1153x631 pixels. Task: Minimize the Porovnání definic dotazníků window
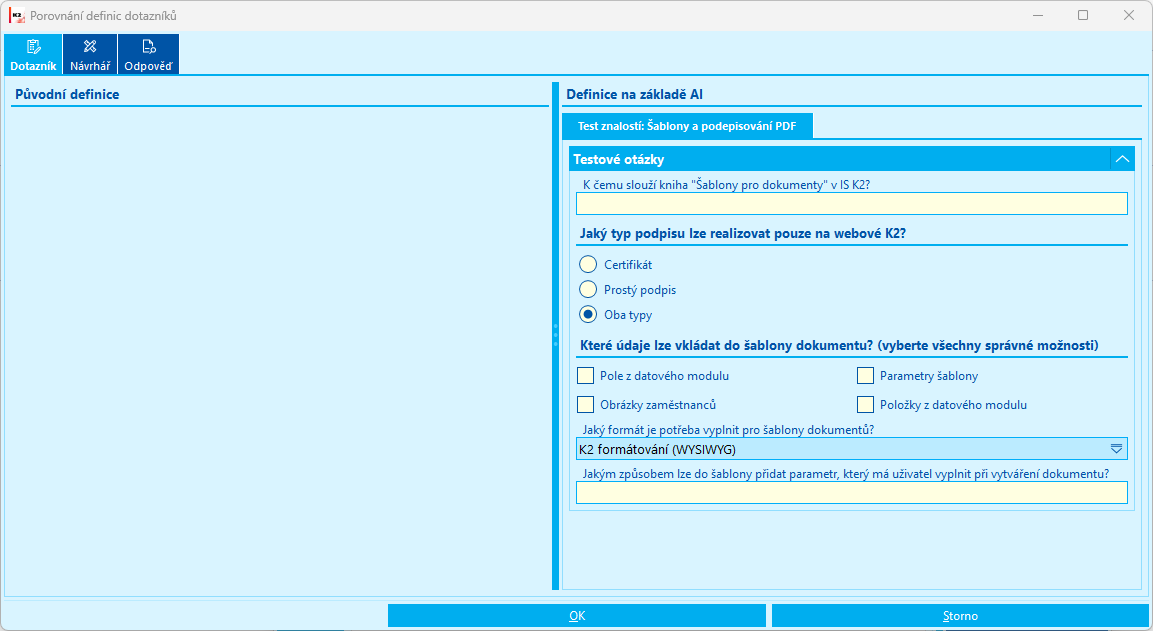pos(1038,15)
